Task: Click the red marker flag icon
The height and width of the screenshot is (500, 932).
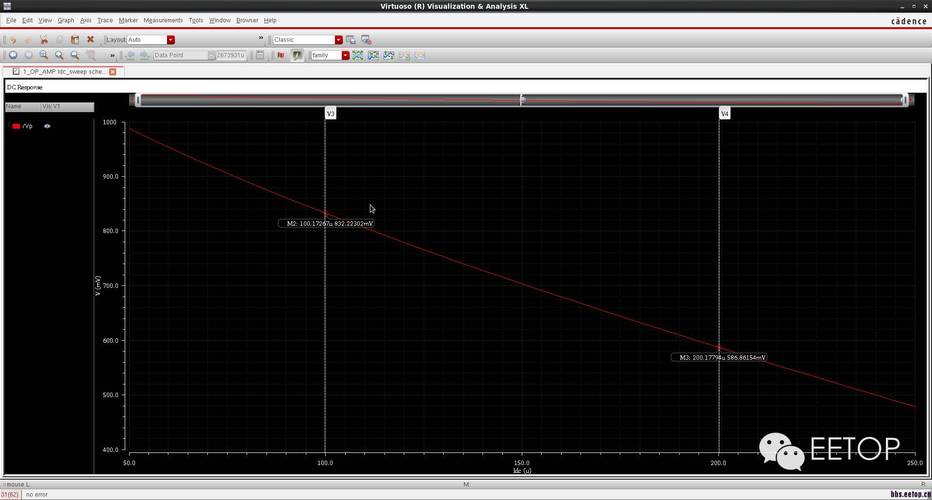Action: (x=281, y=56)
